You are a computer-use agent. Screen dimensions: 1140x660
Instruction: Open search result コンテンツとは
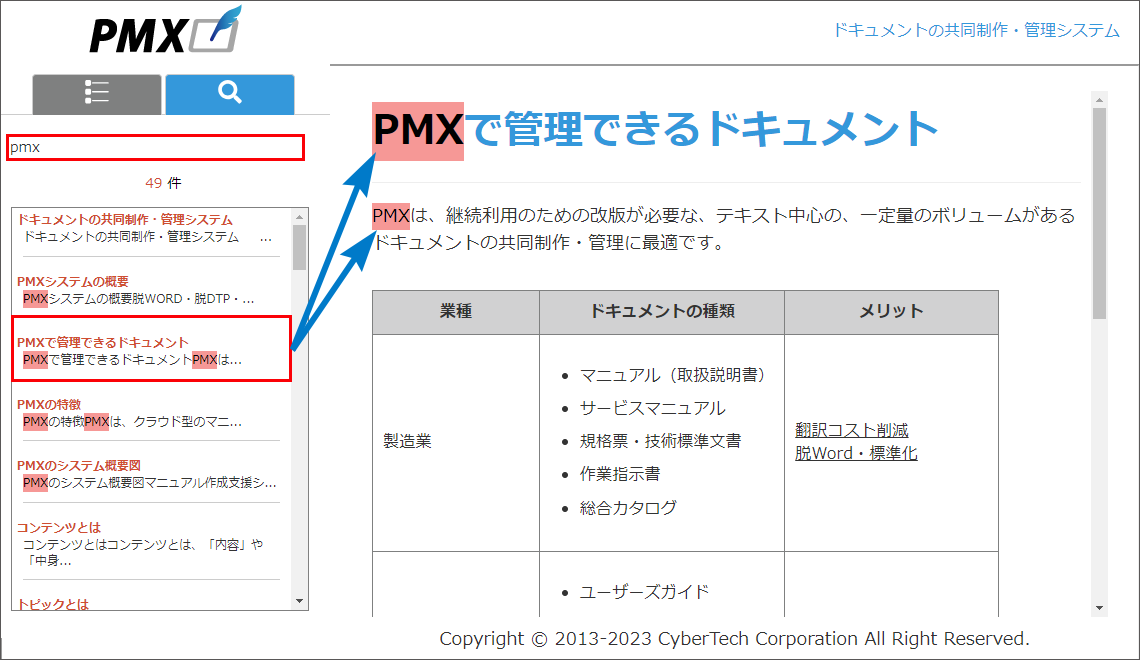[59, 527]
